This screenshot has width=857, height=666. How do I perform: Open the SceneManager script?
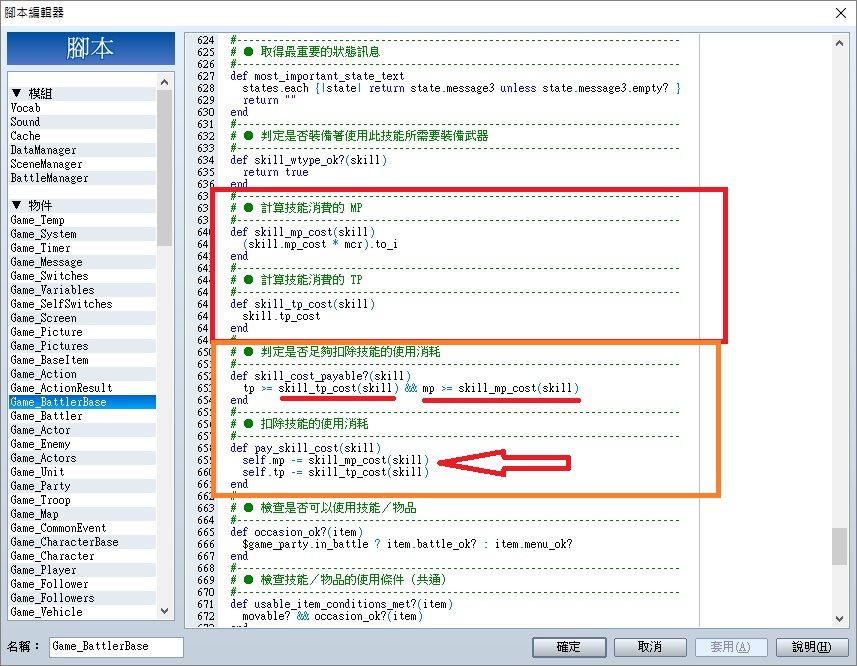click(83, 164)
